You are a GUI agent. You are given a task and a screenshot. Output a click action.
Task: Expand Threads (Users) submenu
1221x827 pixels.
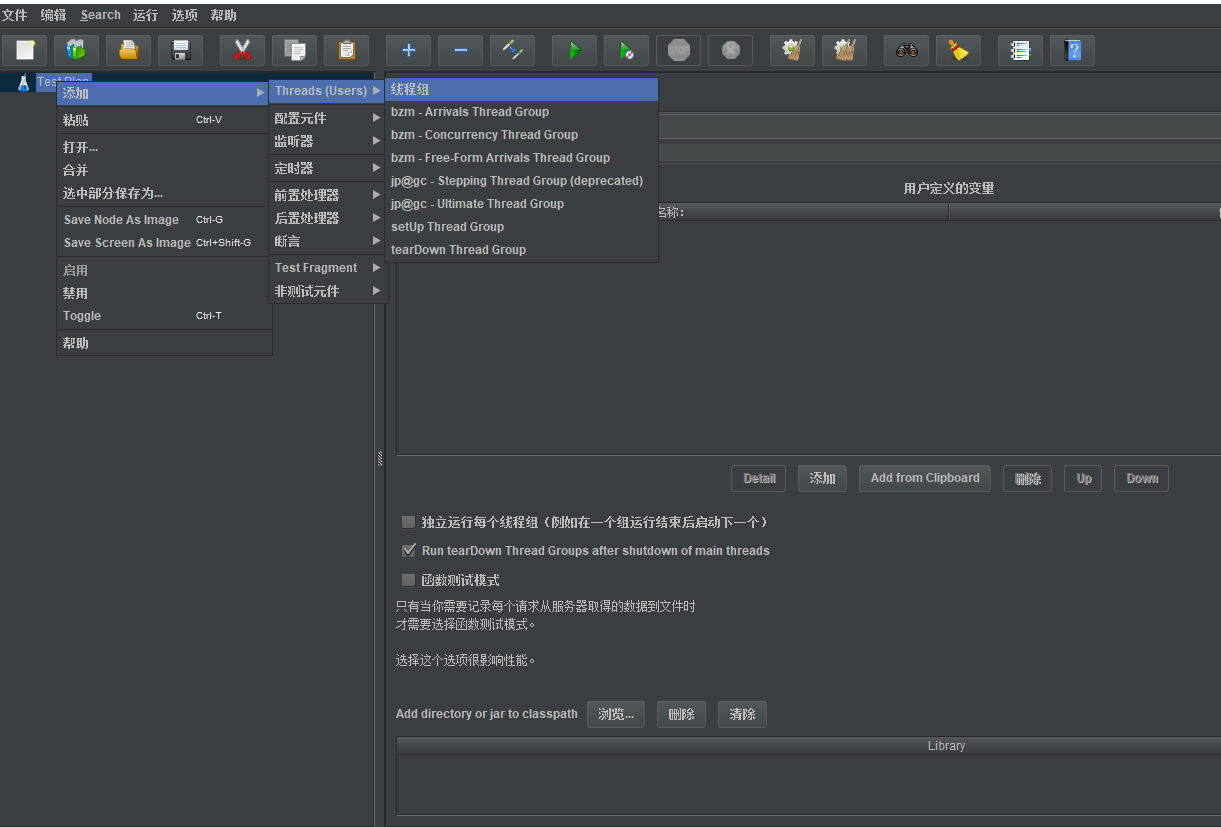328,91
